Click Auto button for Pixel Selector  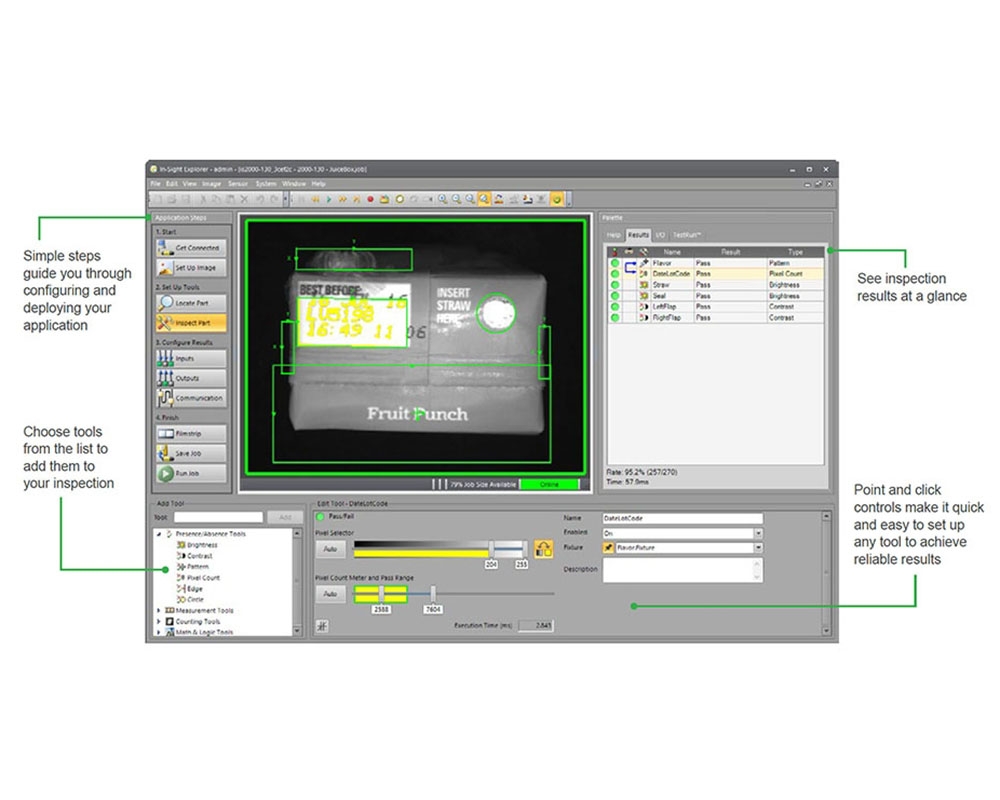click(330, 549)
